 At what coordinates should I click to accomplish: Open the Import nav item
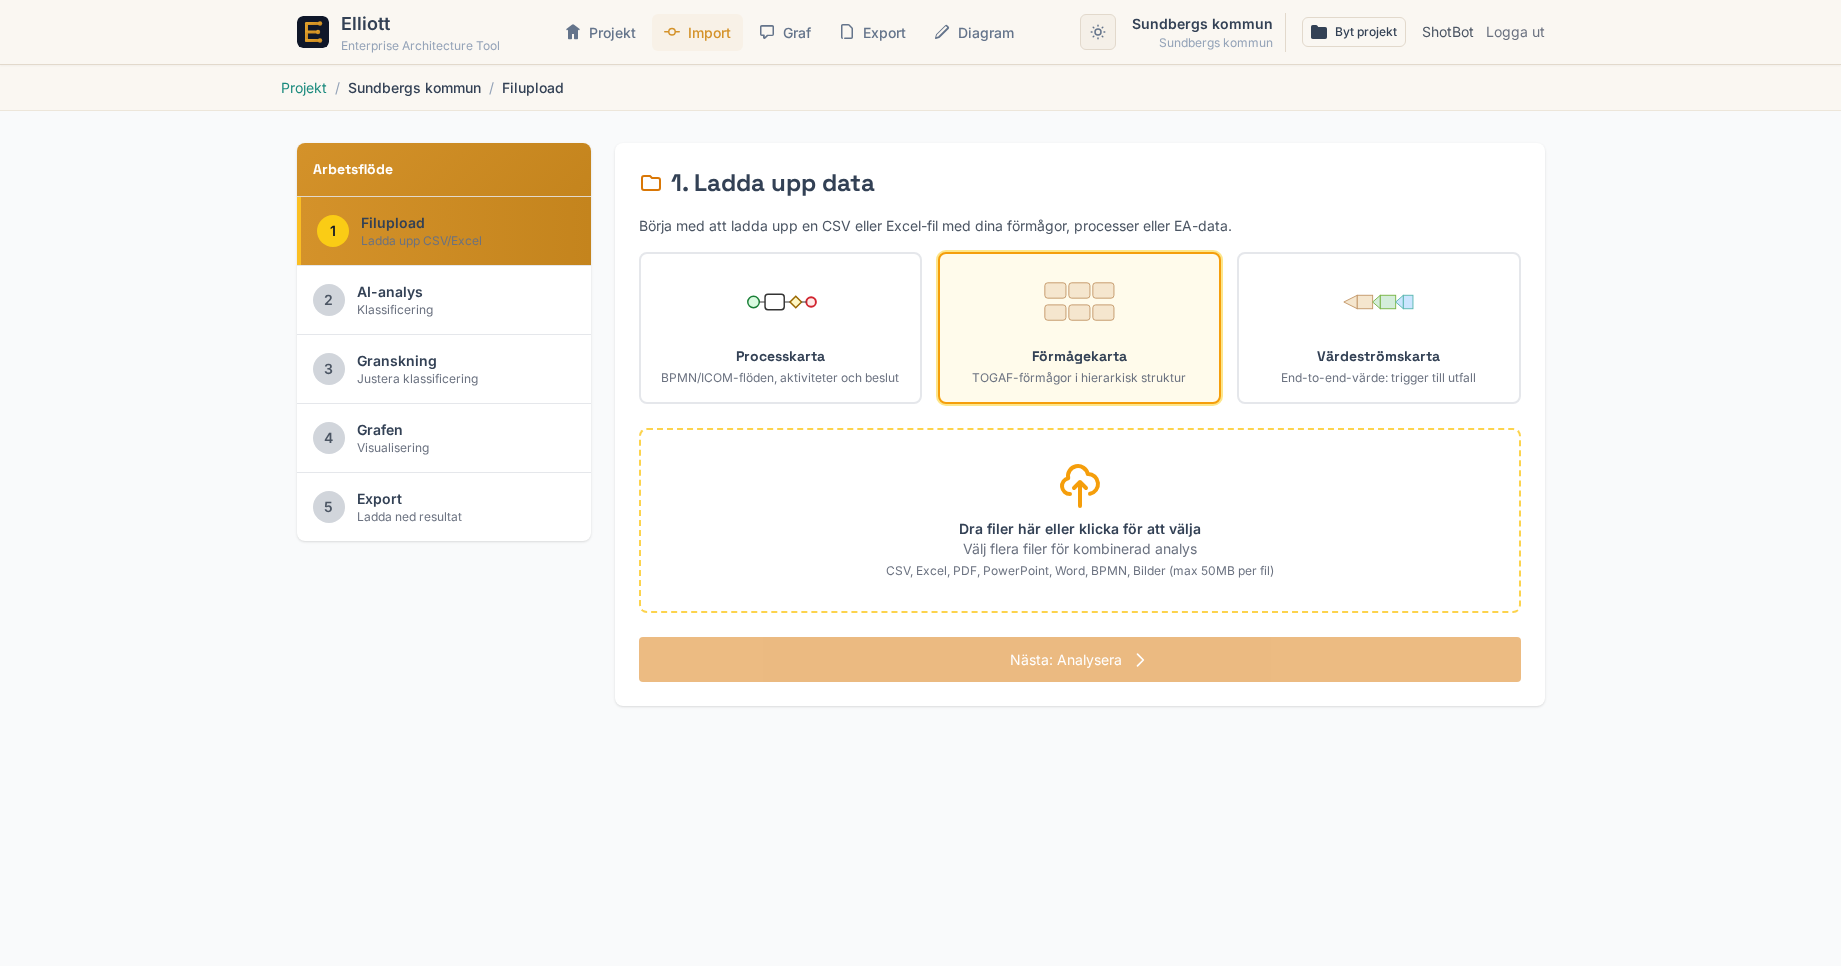pos(697,33)
